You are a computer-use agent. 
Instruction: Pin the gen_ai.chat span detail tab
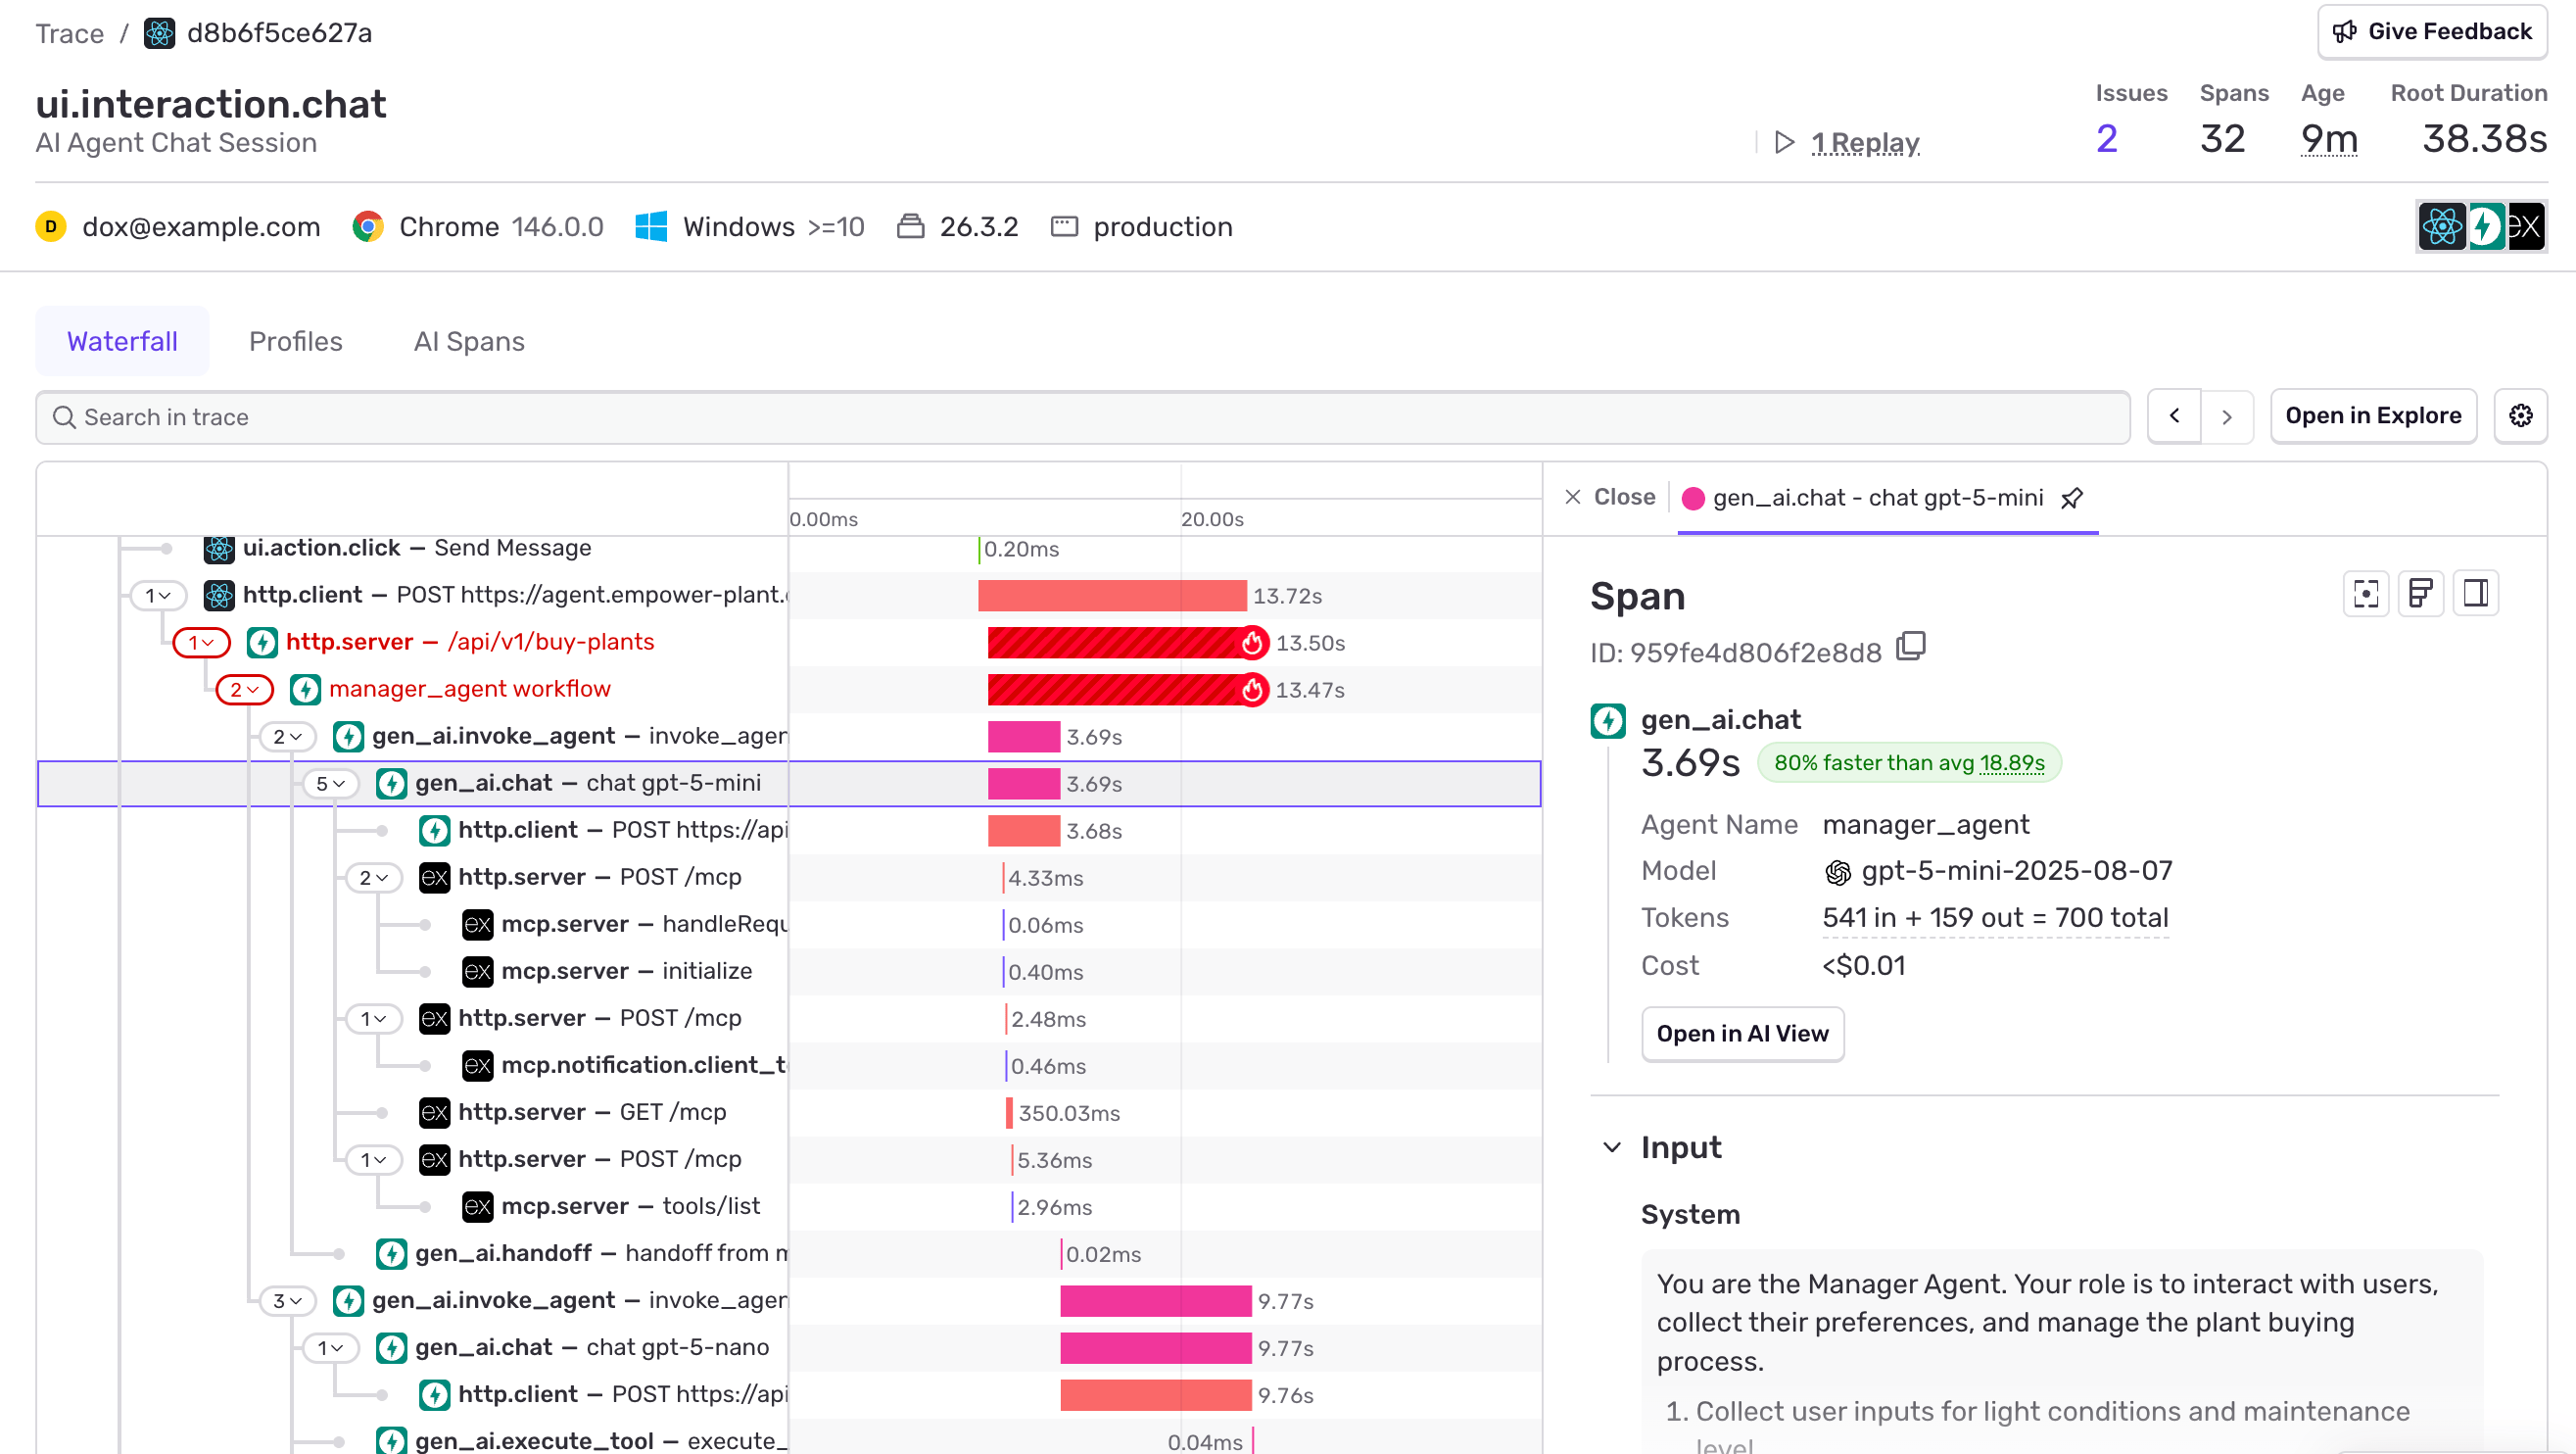point(2071,498)
